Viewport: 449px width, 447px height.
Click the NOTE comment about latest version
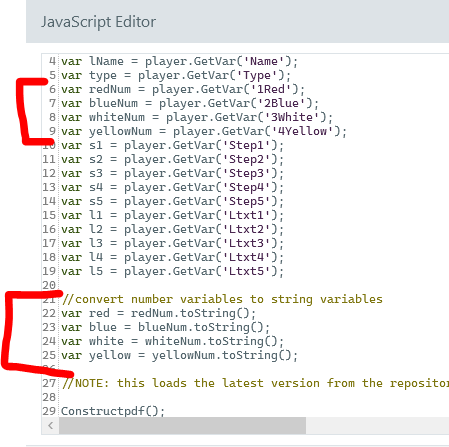click(255, 384)
